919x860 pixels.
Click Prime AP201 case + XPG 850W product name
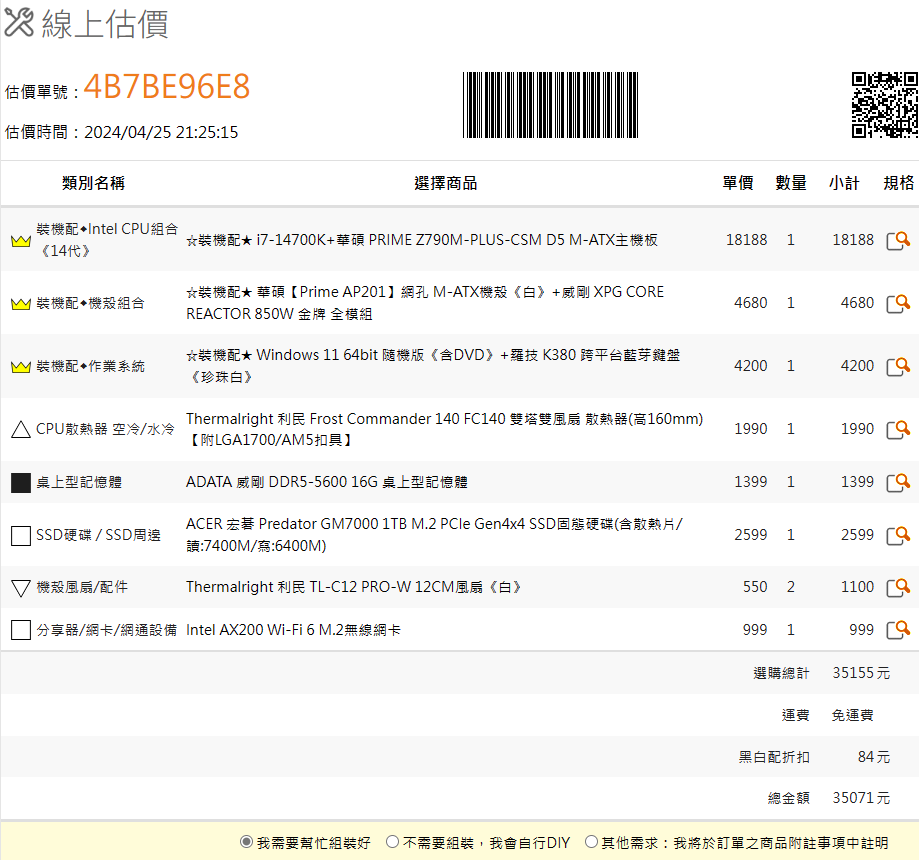(x=425, y=303)
